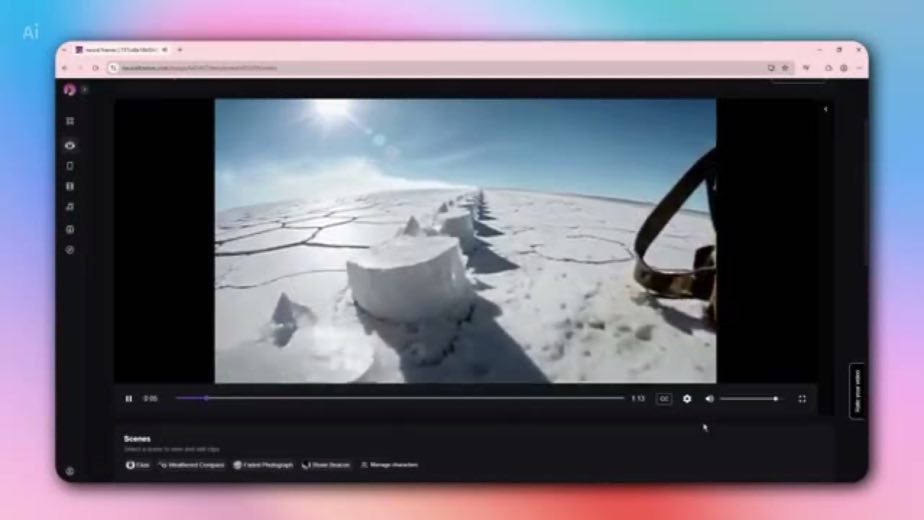Open the tab search dropdown arrow
The height and width of the screenshot is (520, 924).
(64, 50)
